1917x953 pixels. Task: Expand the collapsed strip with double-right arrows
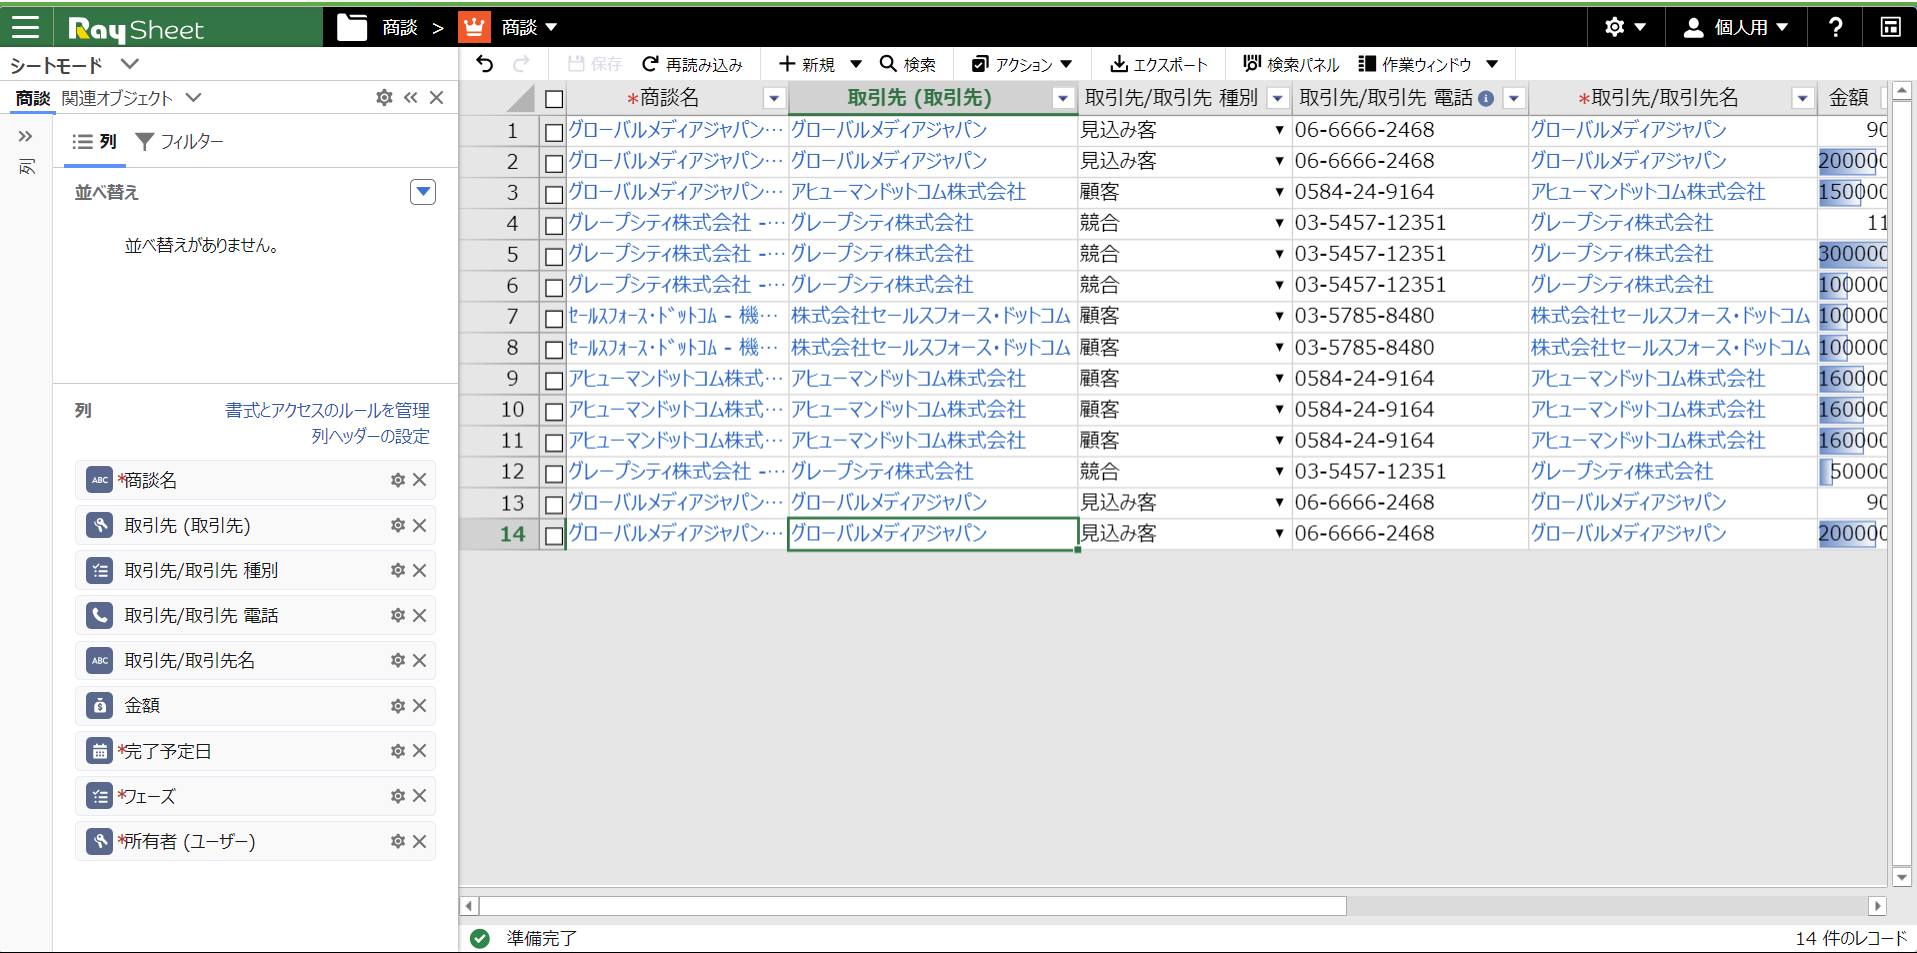tap(25, 136)
